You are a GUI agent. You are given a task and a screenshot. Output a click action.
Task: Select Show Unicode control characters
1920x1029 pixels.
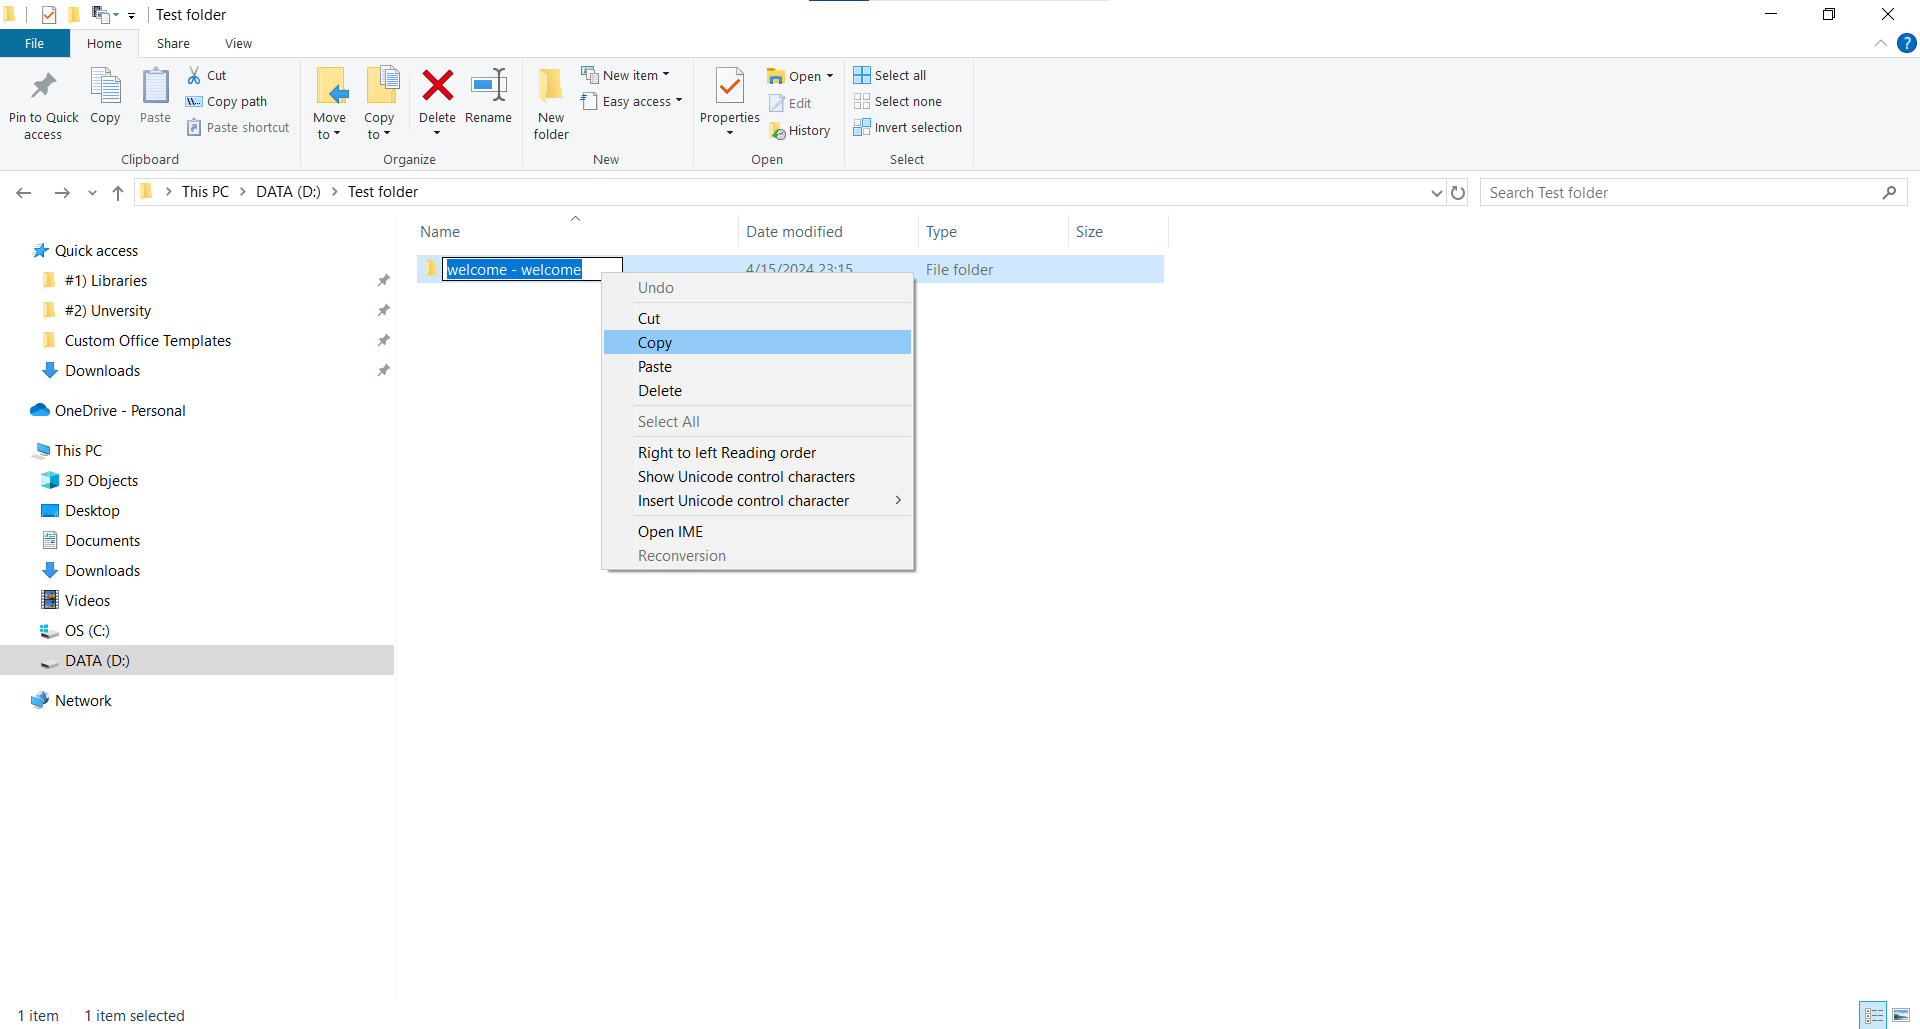pyautogui.click(x=758, y=476)
